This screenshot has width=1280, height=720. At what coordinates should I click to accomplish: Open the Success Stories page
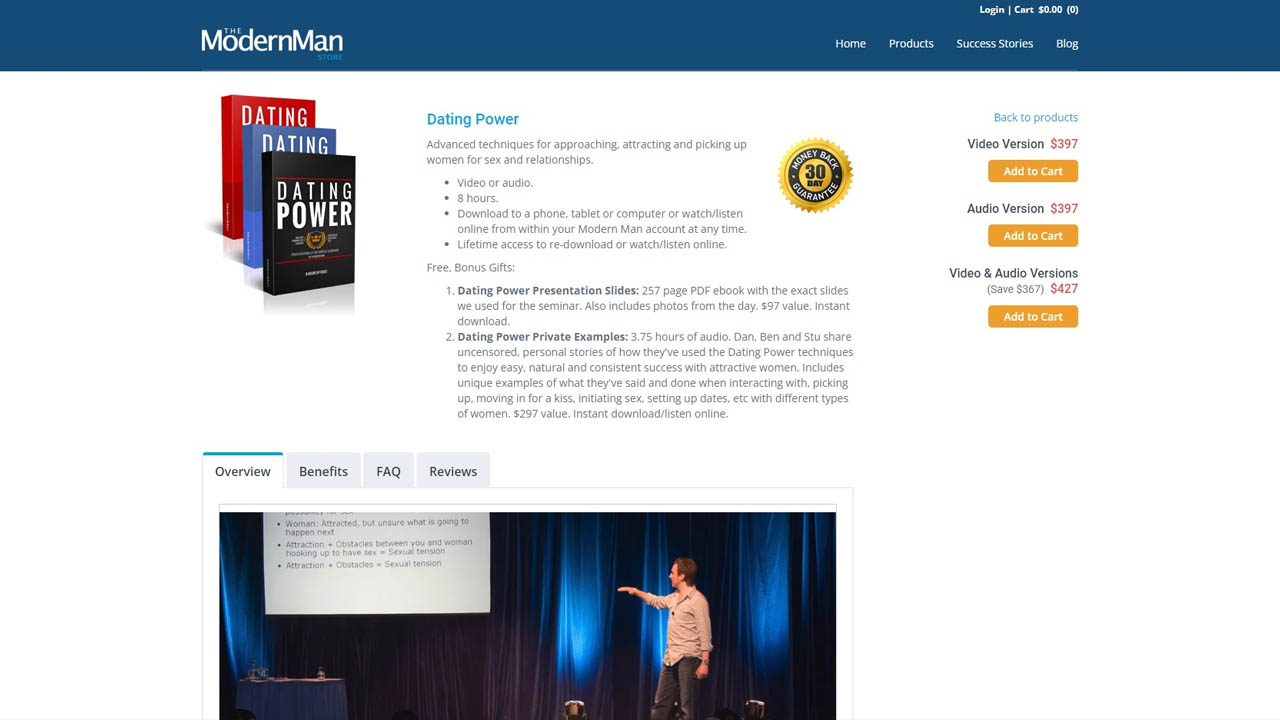click(x=994, y=43)
